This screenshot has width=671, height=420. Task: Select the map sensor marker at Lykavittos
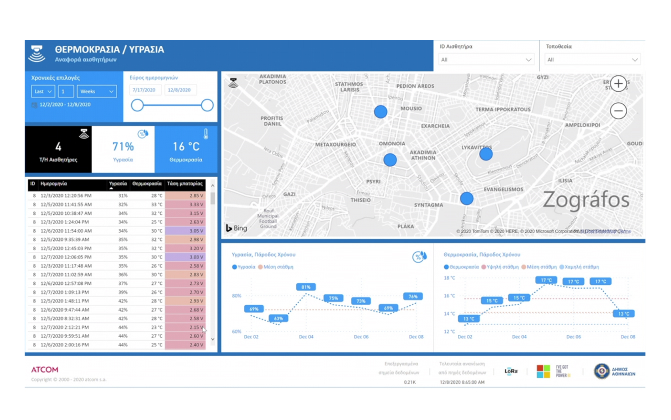[486, 154]
